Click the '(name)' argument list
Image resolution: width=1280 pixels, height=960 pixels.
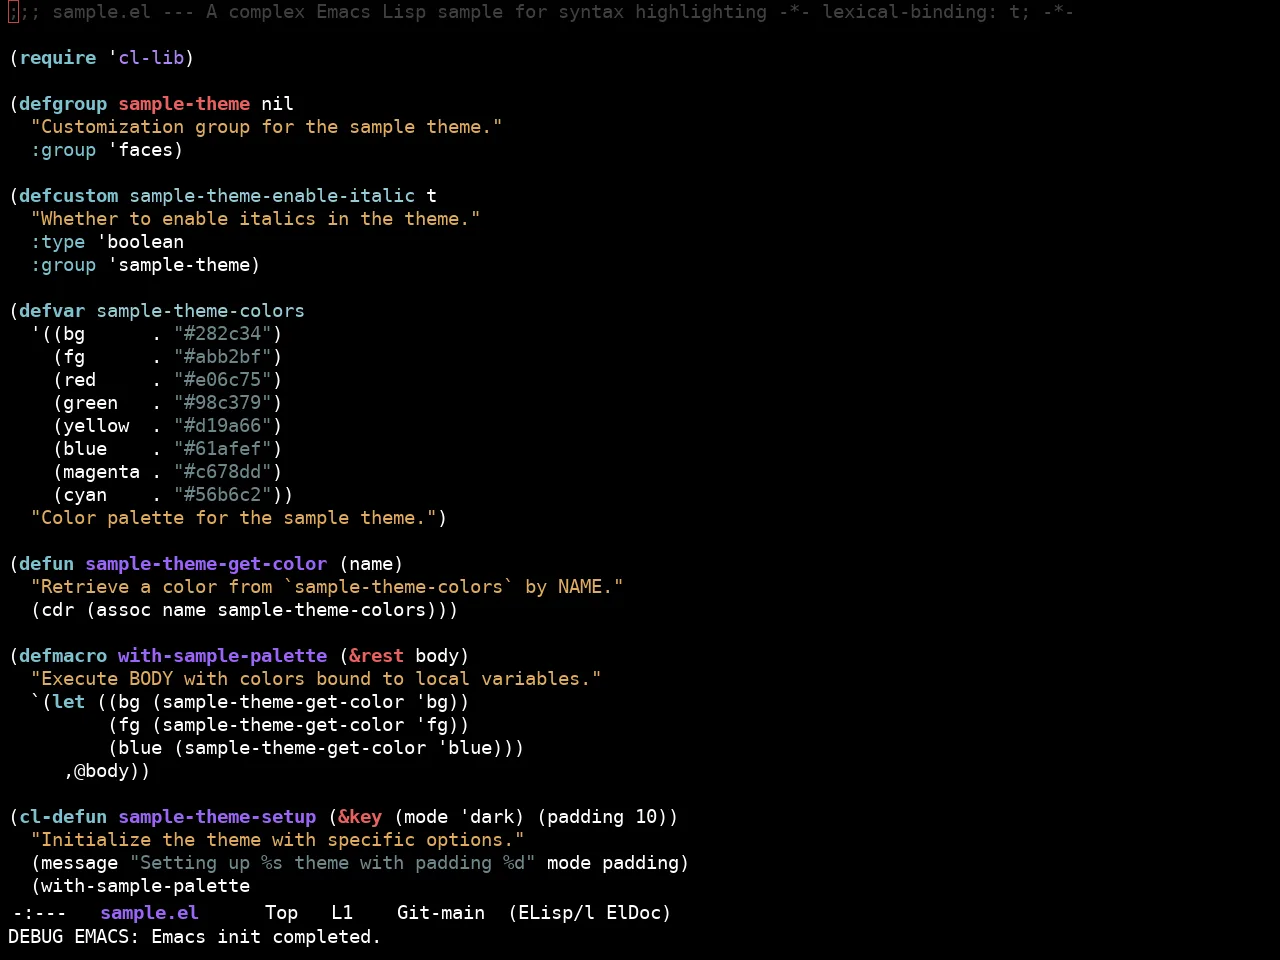coord(371,564)
